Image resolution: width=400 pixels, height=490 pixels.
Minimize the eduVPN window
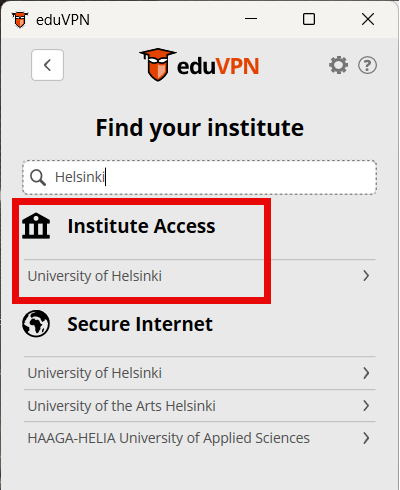click(x=251, y=19)
